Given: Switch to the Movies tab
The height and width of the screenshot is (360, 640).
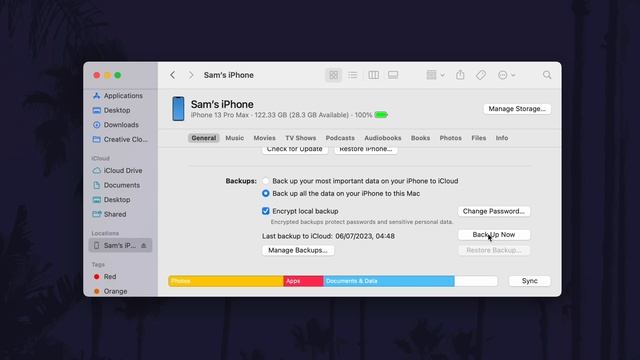Looking at the screenshot, I should click(x=264, y=138).
